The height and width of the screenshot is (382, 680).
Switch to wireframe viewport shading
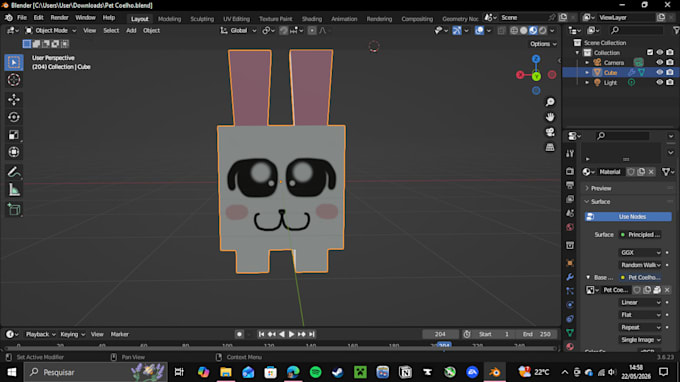click(514, 30)
